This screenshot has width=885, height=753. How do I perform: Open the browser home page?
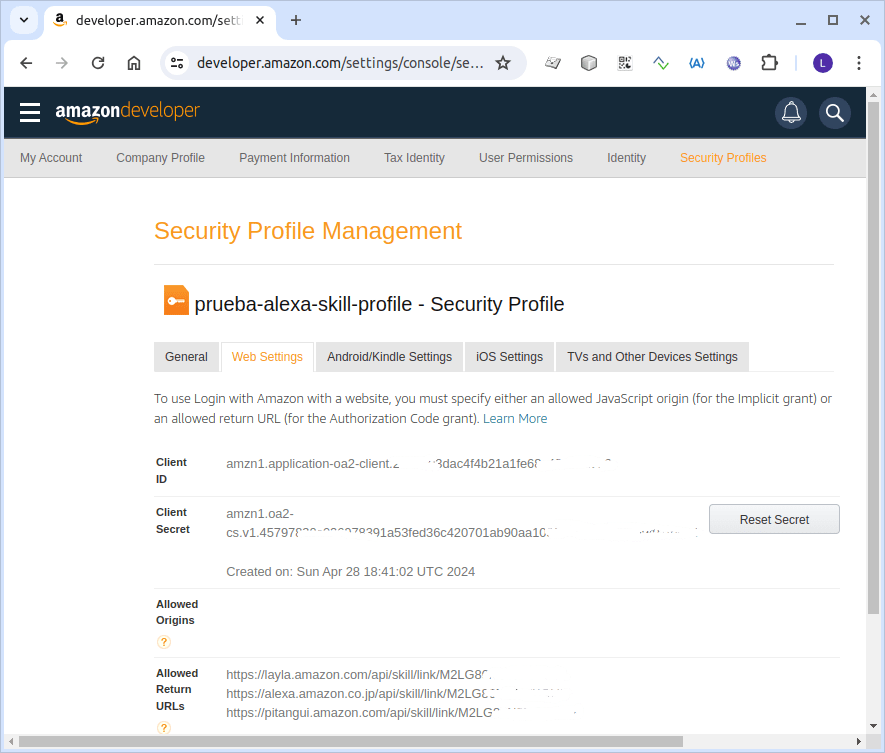(x=134, y=63)
